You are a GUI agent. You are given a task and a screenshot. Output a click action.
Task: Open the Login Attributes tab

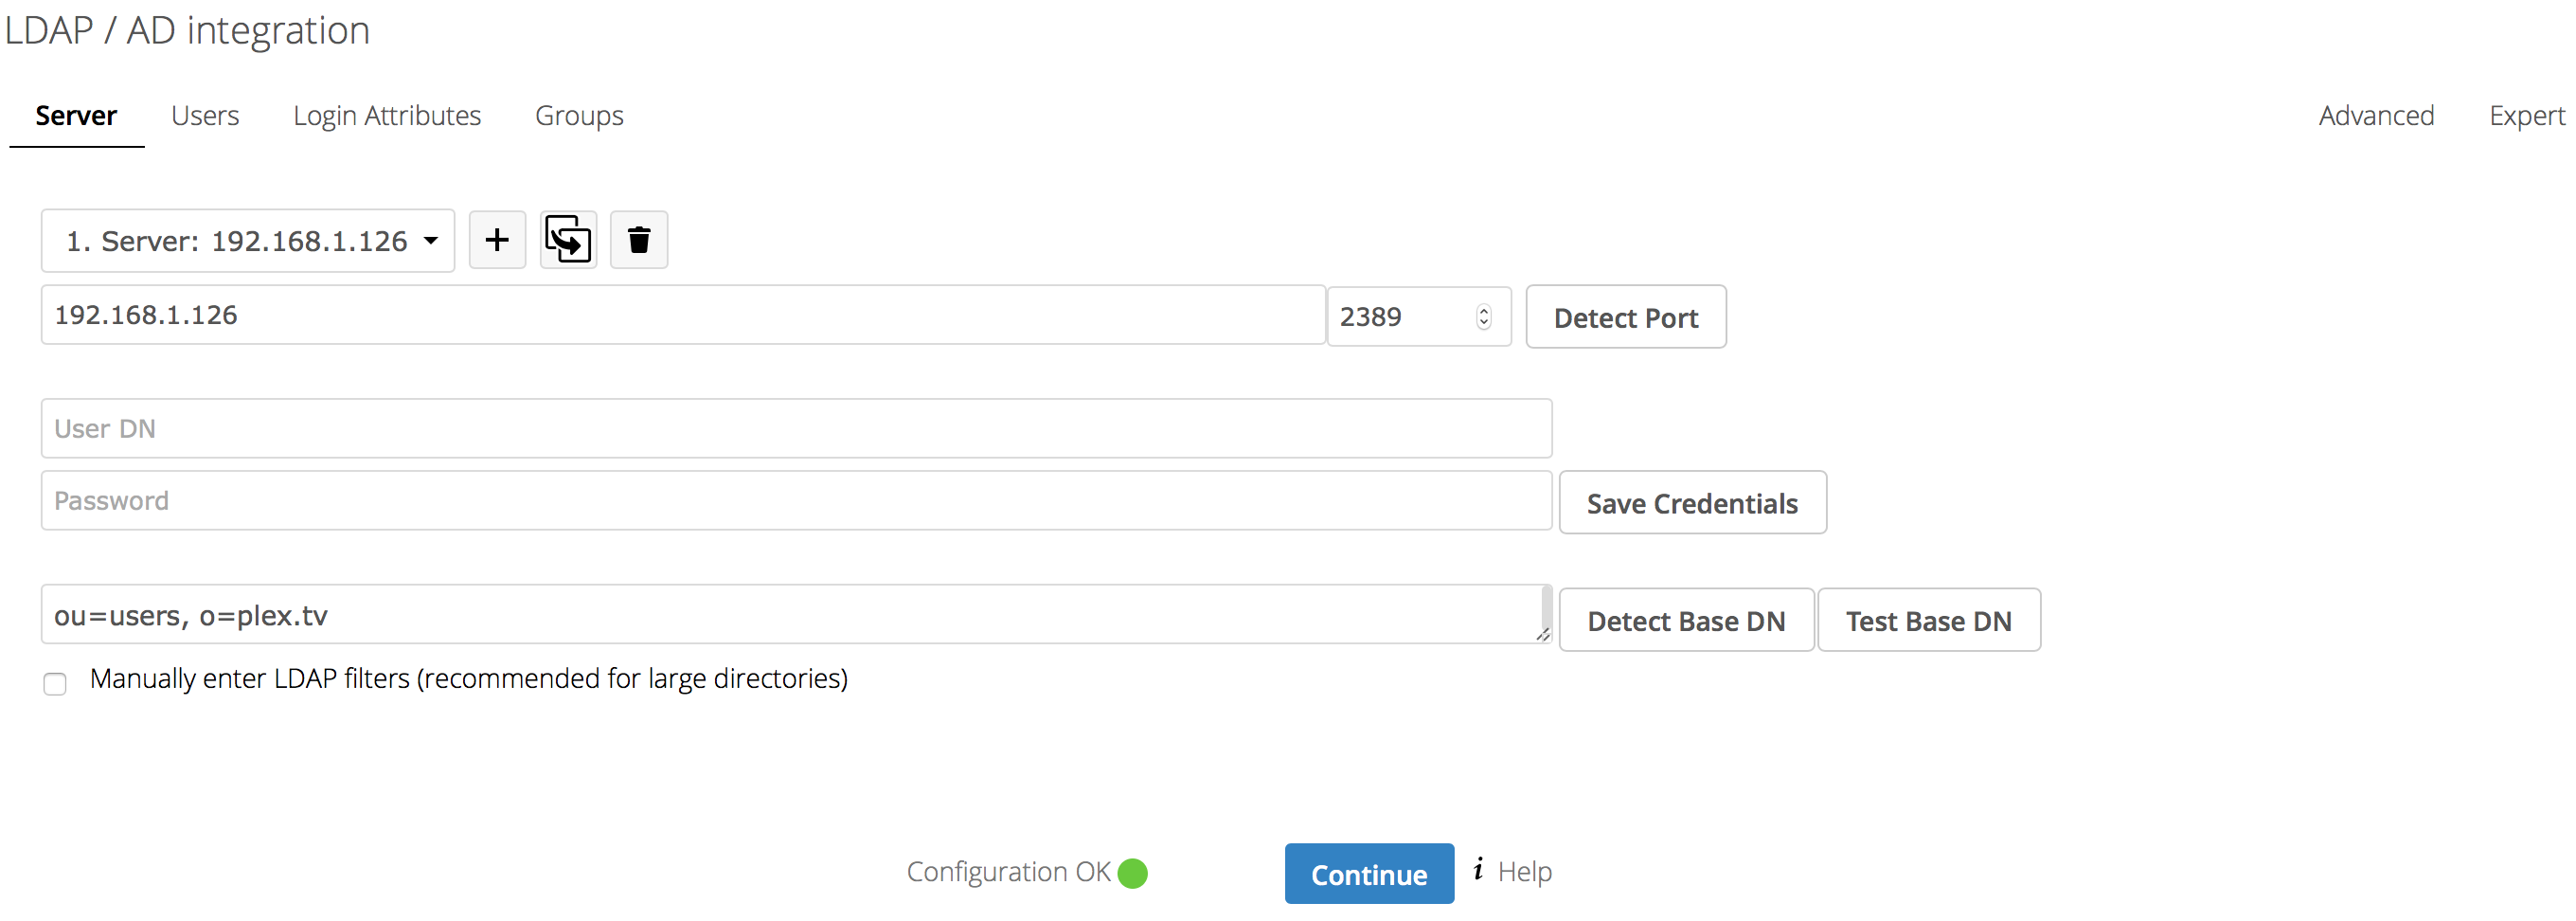pos(387,116)
